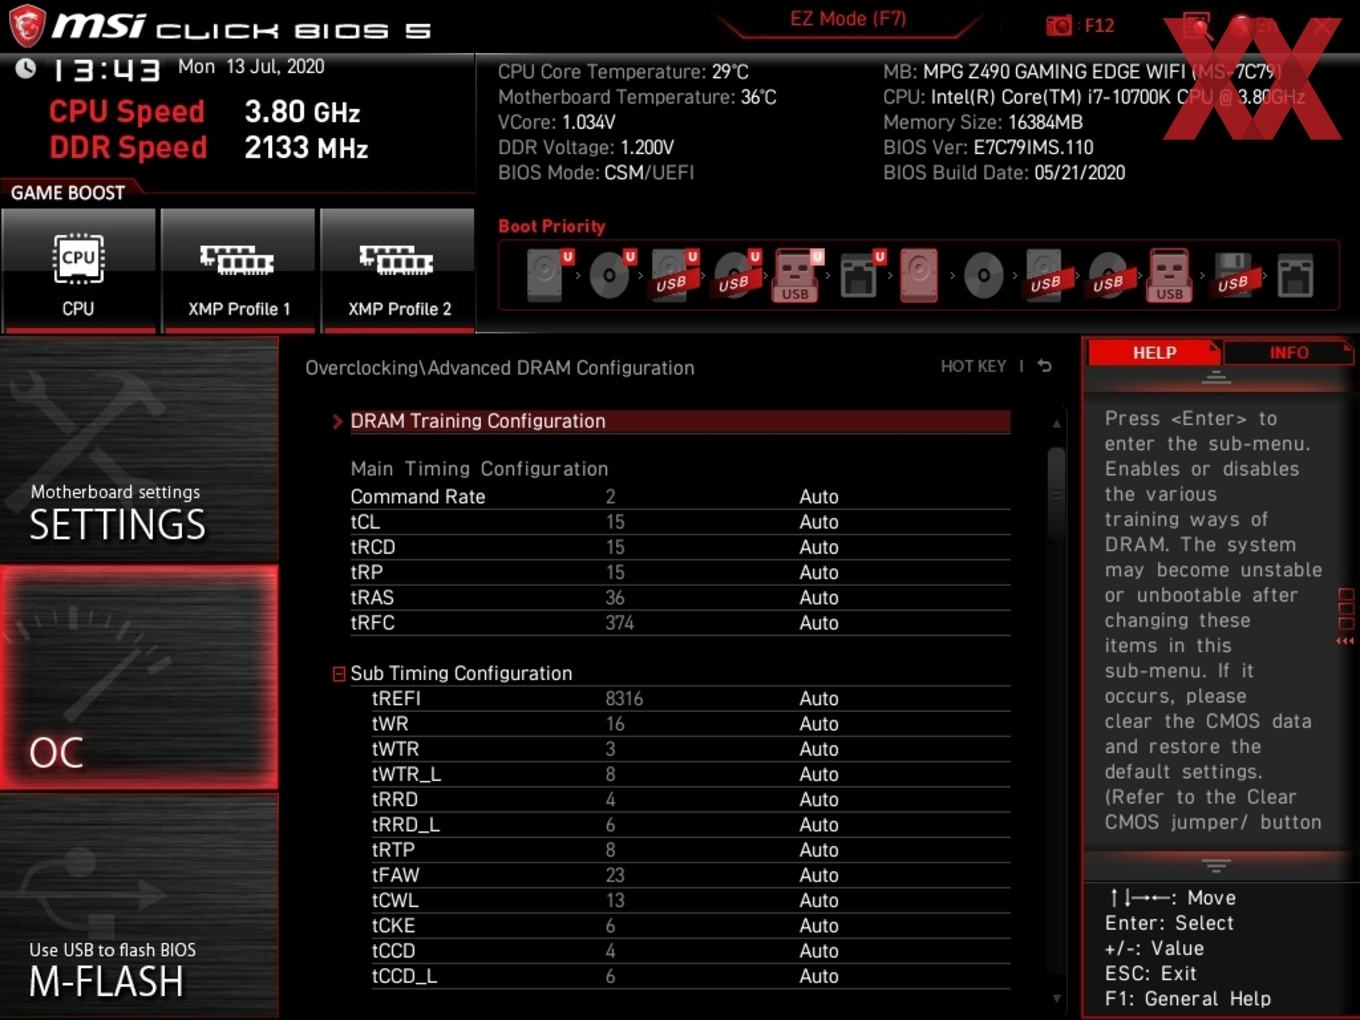Click the clock icon beside the time

click(x=26, y=68)
